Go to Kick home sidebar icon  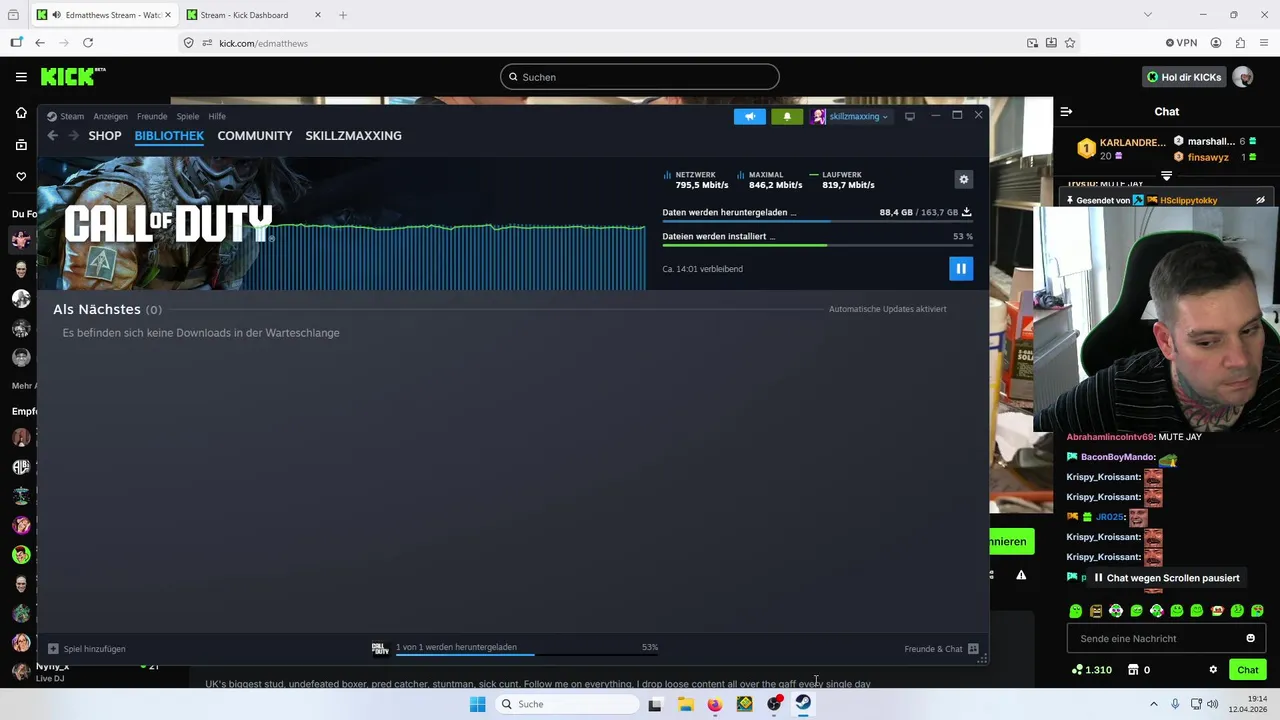point(21,113)
